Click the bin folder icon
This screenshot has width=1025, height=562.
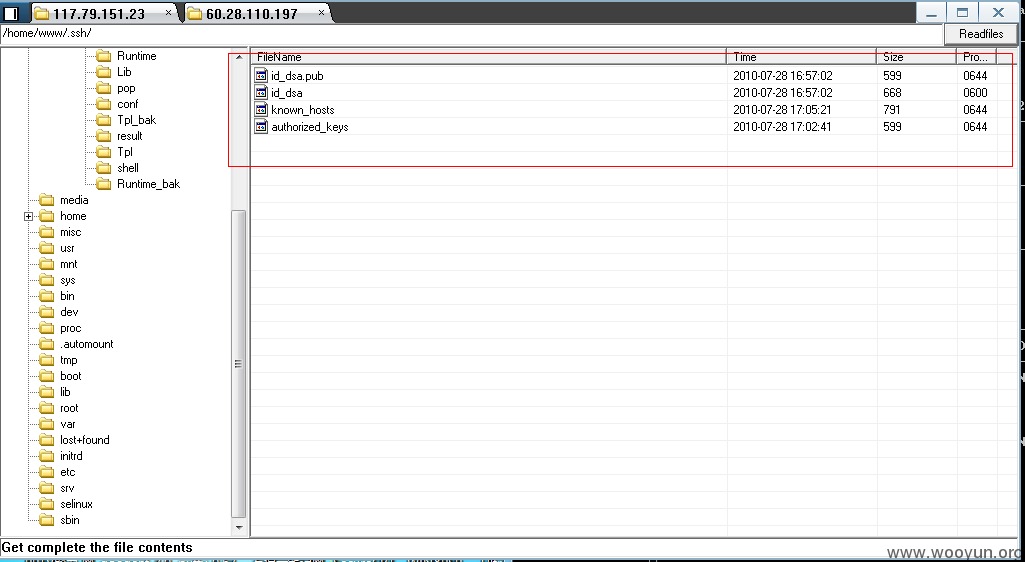point(46,296)
